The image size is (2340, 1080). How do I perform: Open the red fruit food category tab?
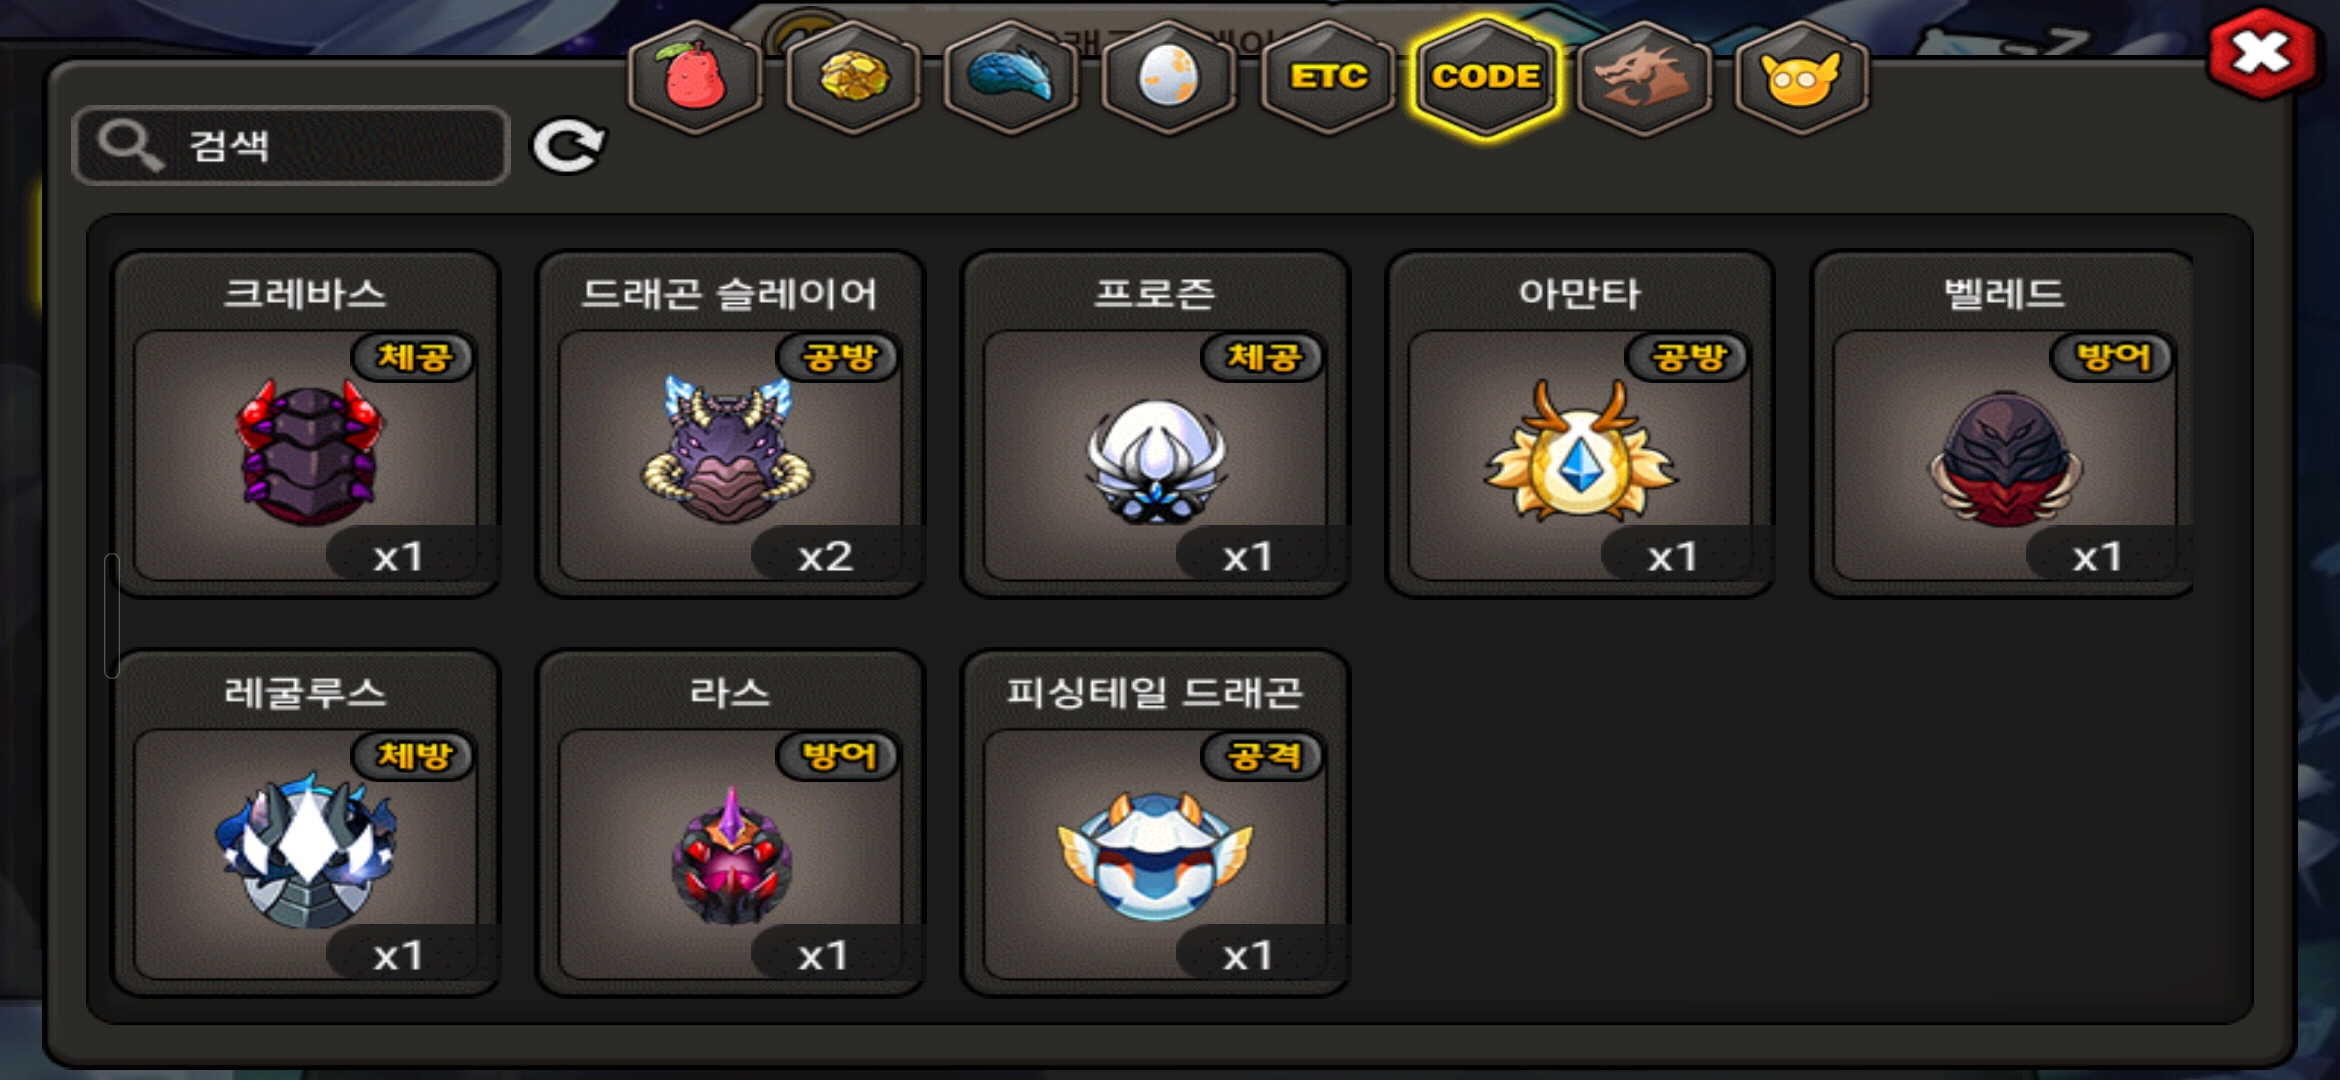pos(695,77)
